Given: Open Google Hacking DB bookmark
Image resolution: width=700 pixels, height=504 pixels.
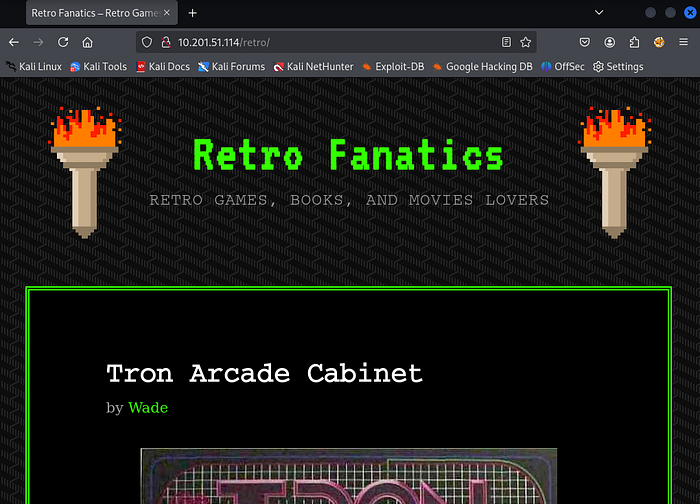Looking at the screenshot, I should coord(483,67).
